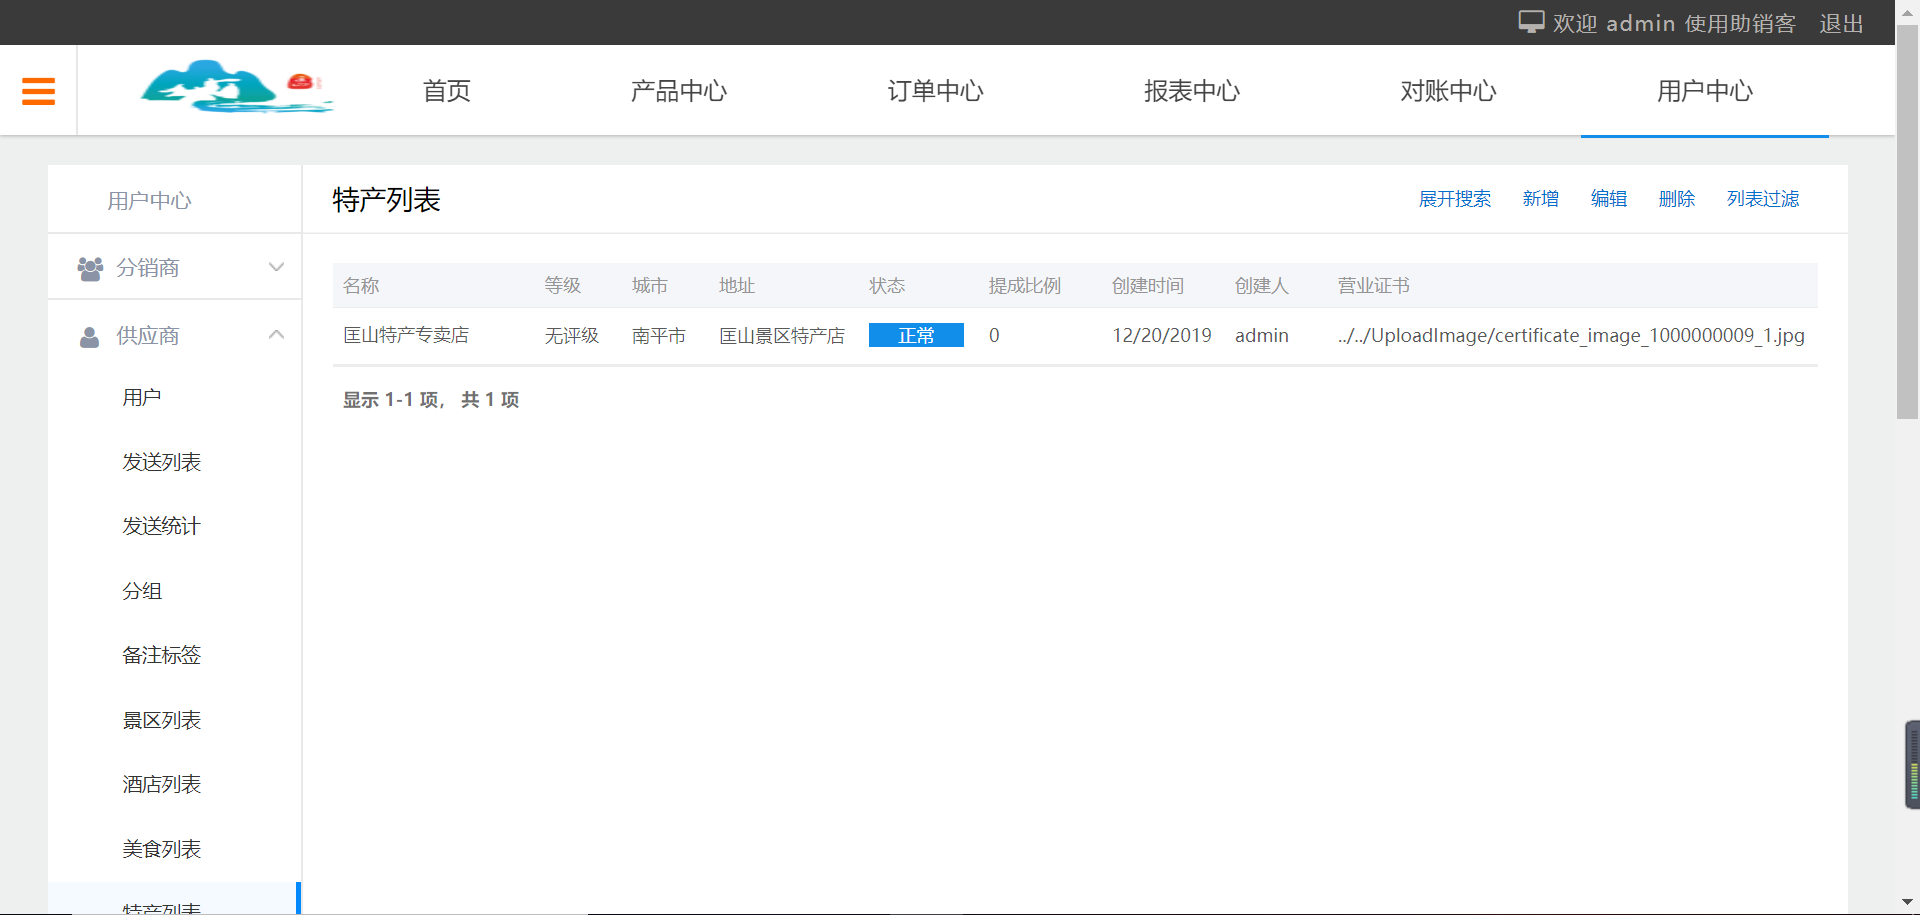This screenshot has width=1920, height=915.
Task: Click 删除 to delete selected record
Action: [1677, 199]
